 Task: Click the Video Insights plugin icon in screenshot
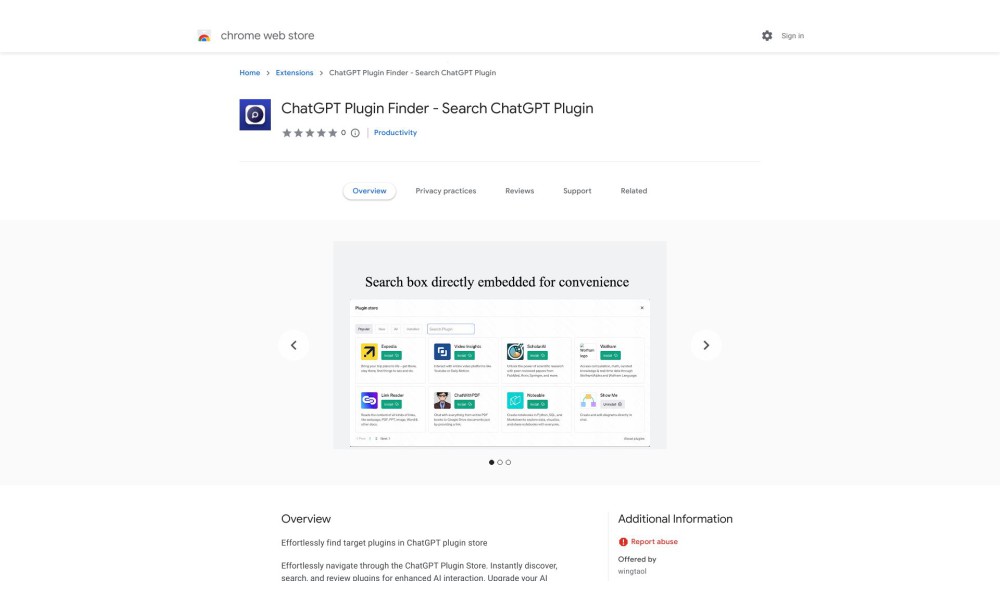click(442, 351)
